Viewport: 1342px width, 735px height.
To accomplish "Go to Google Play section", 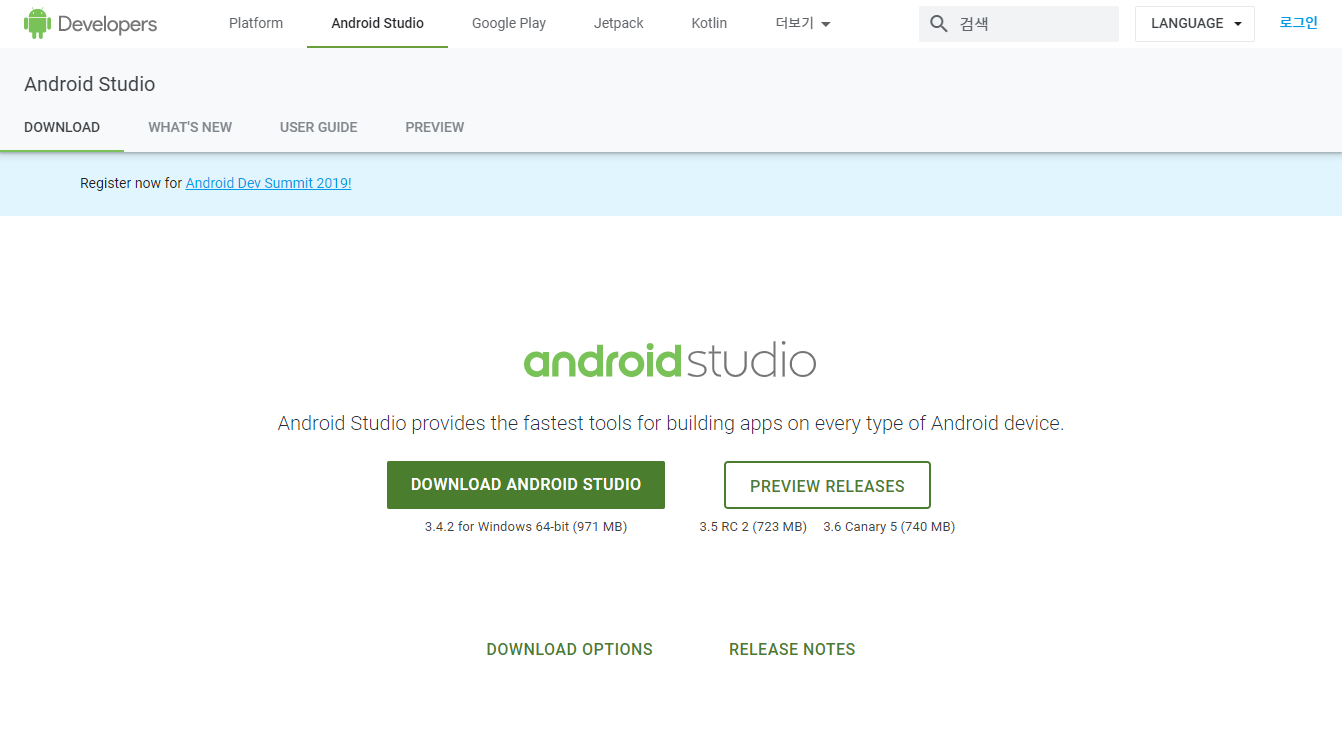I will 509,23.
